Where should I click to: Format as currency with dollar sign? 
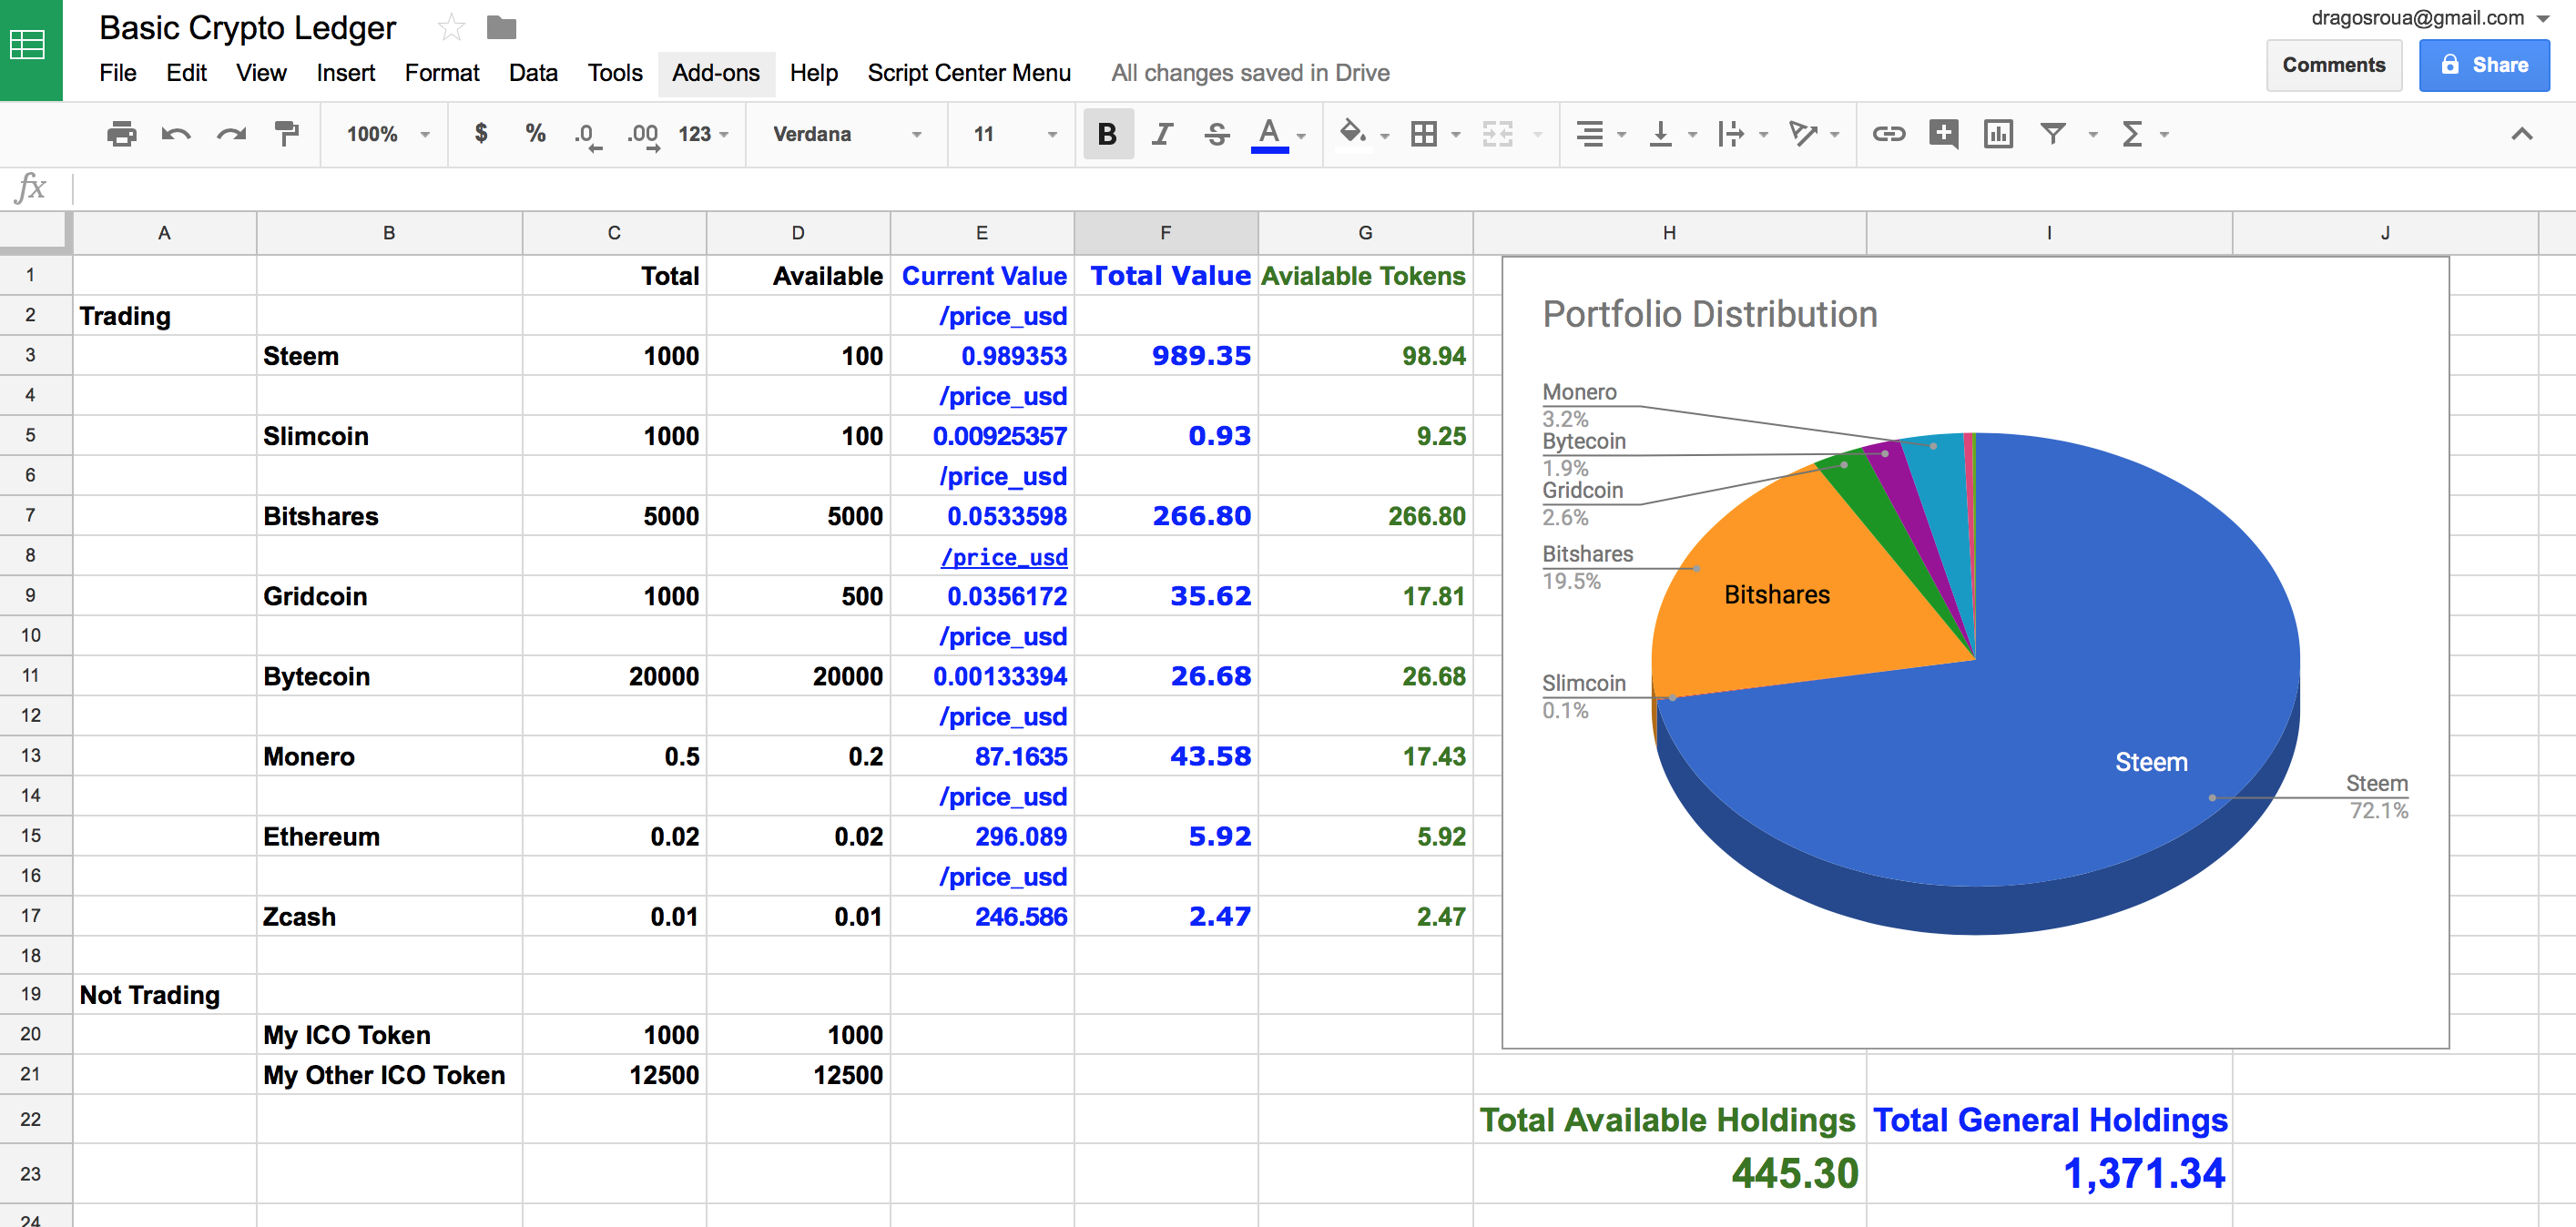(x=481, y=134)
